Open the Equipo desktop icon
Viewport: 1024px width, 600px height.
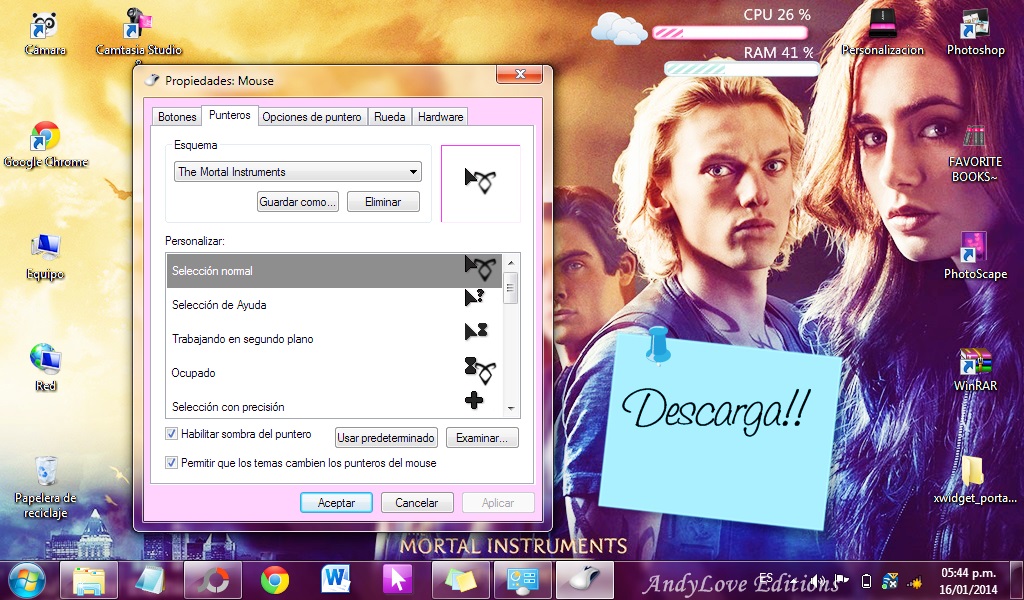(45, 257)
